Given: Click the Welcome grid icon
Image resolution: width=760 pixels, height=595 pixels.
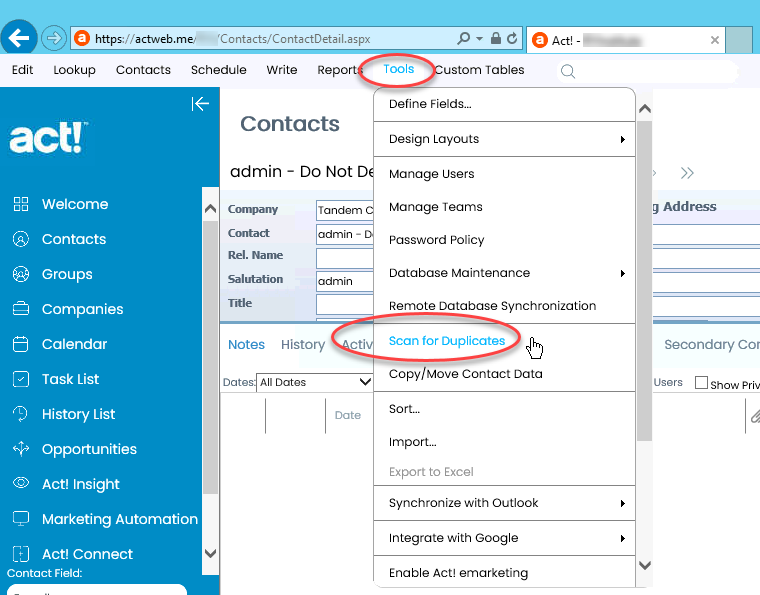Looking at the screenshot, I should click(x=21, y=204).
